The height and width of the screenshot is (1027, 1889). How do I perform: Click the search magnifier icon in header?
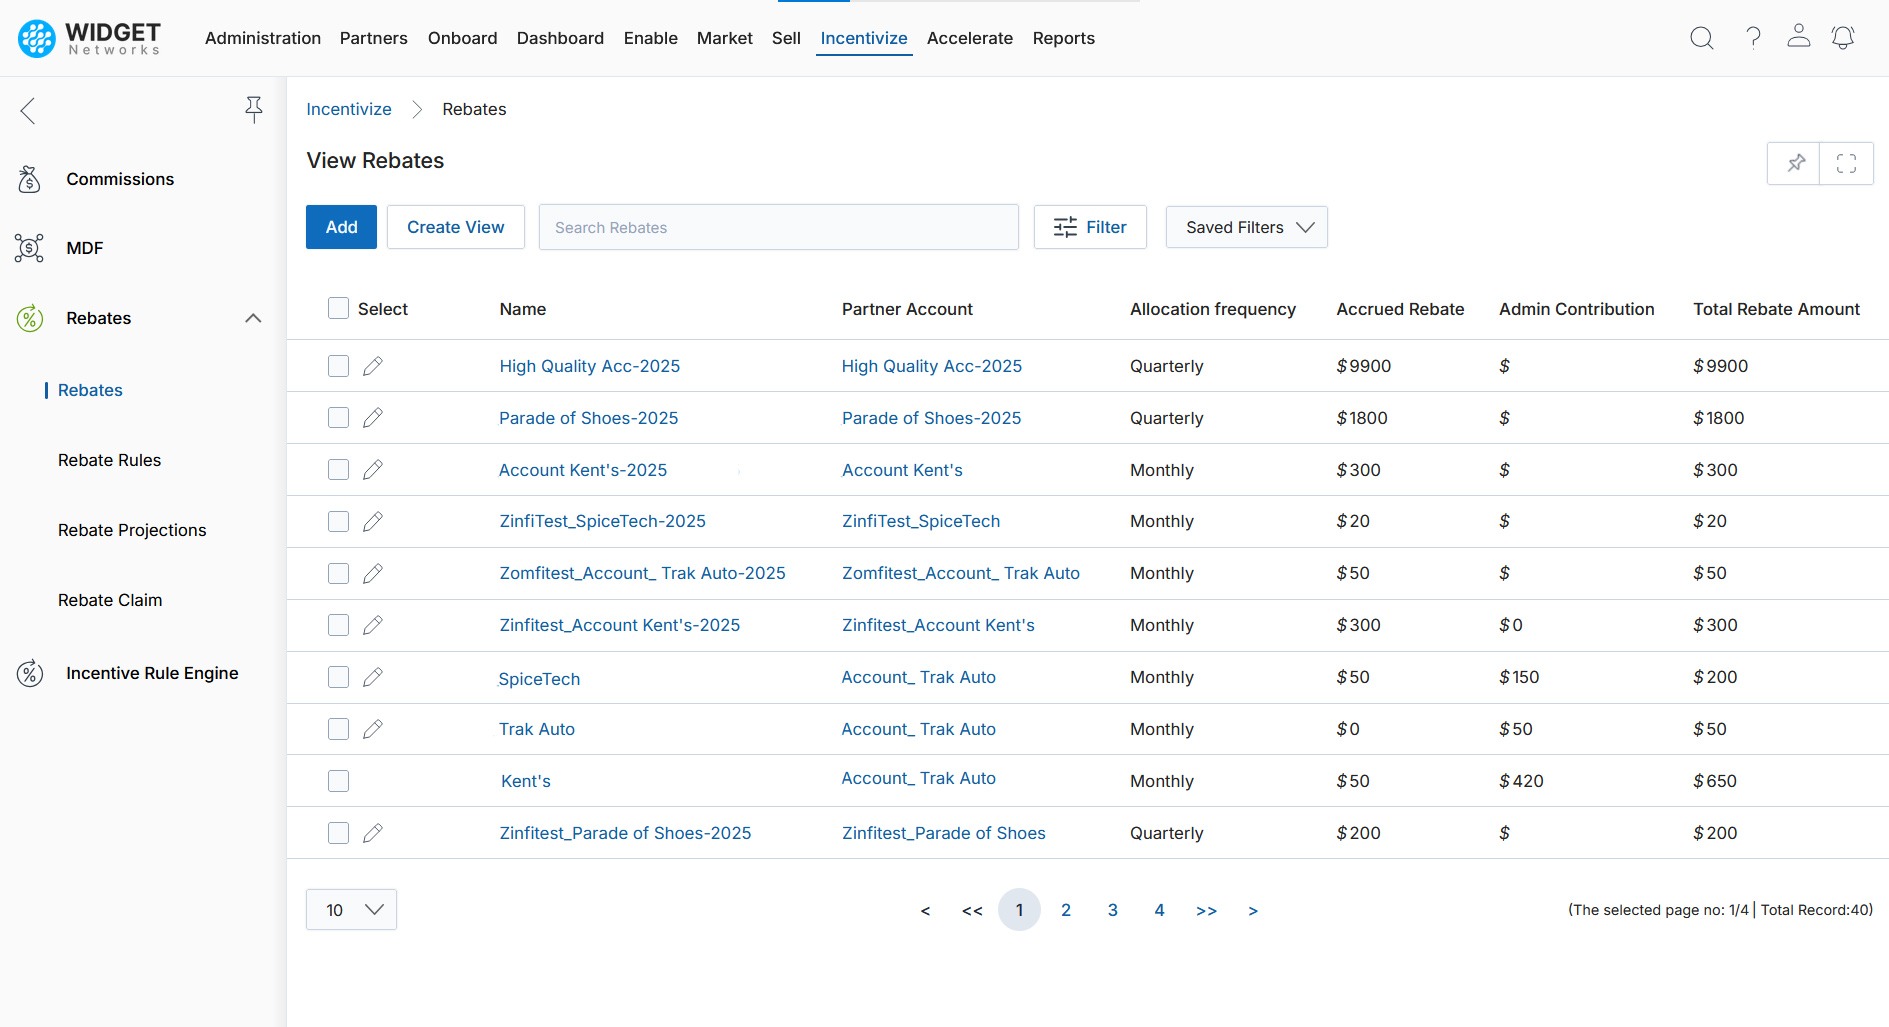click(1701, 38)
